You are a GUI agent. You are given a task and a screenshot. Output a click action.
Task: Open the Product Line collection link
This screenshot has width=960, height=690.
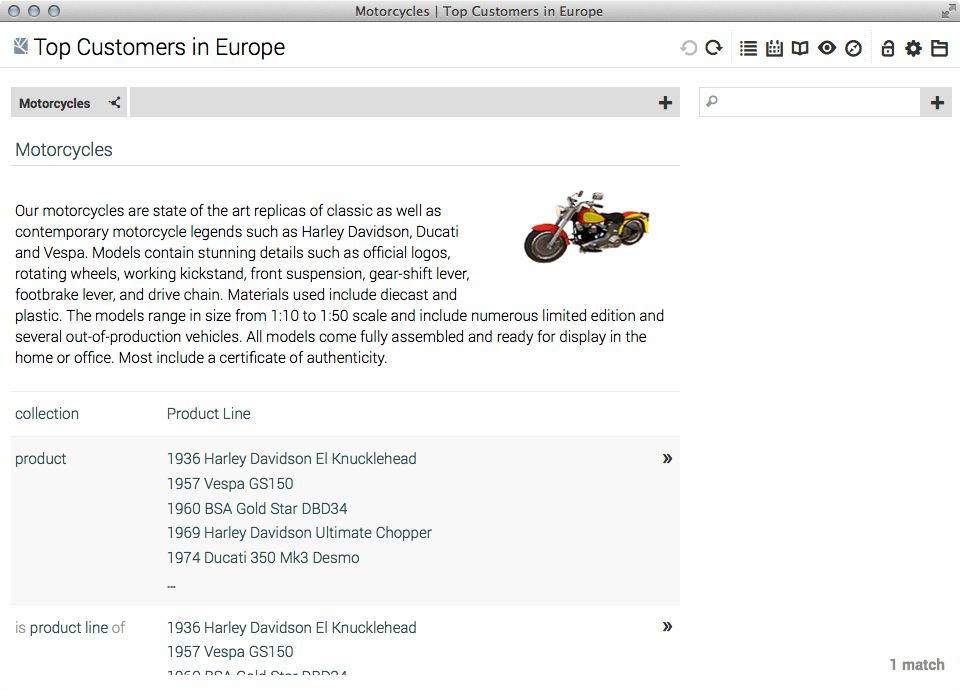pos(209,414)
